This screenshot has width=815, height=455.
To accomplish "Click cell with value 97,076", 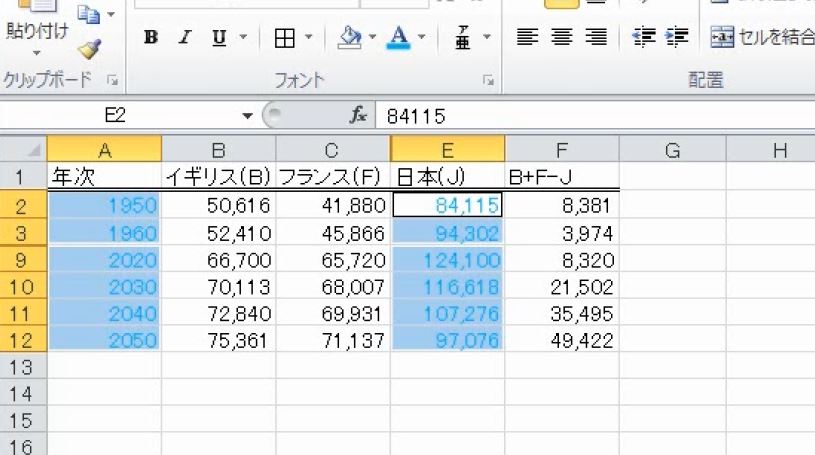I will [x=448, y=340].
